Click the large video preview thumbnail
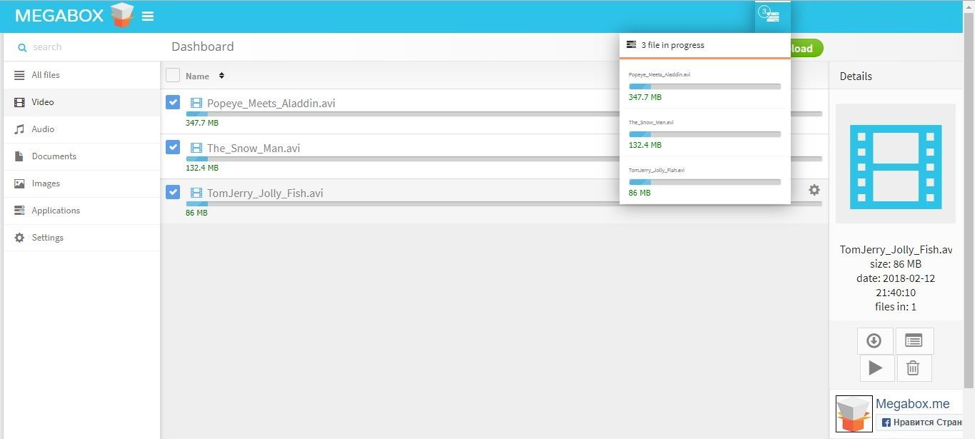975x439 pixels. click(x=895, y=164)
